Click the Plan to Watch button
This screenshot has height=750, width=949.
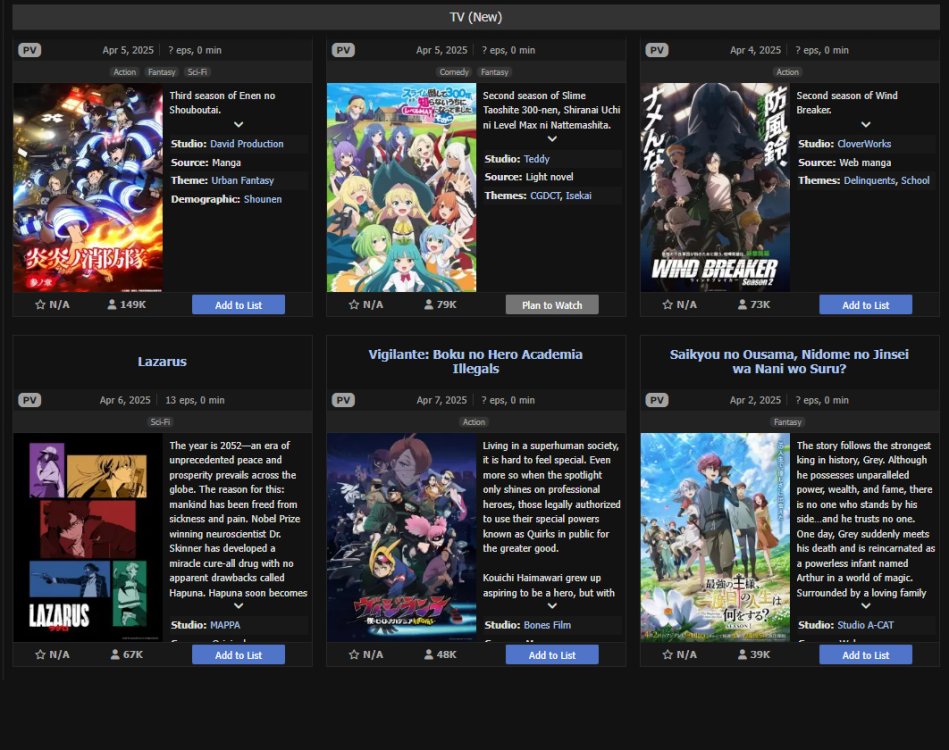pos(552,304)
